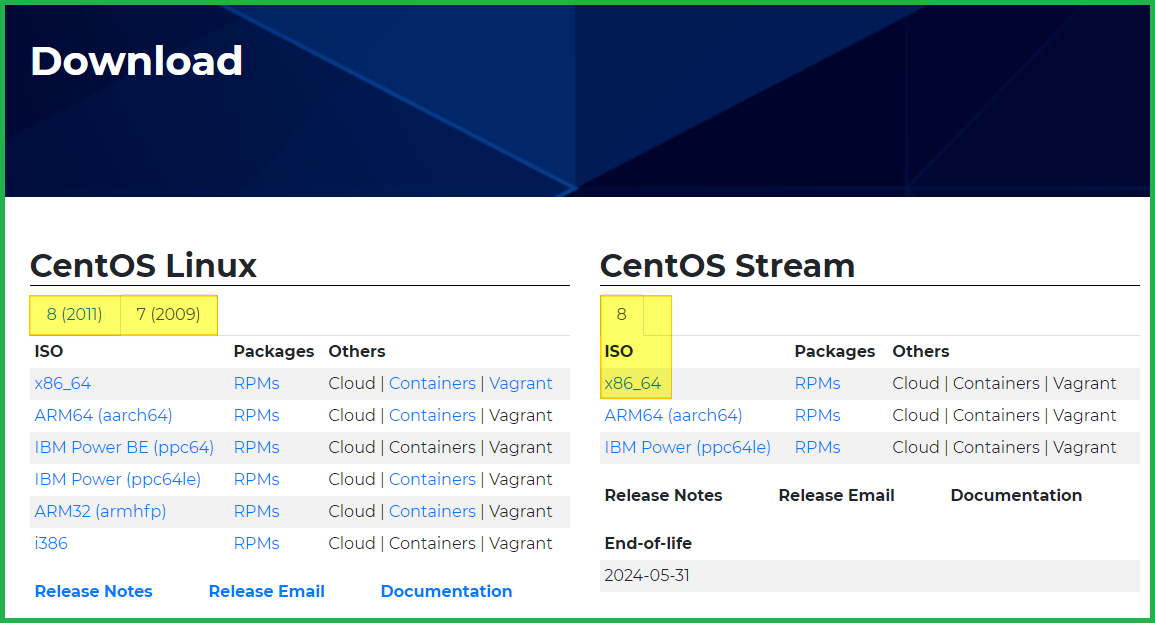Open Release Email link under CentOS Linux
The height and width of the screenshot is (623, 1155).
point(267,591)
